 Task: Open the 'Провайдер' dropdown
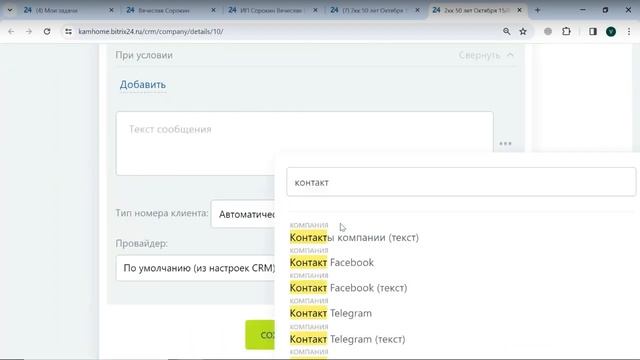click(196, 268)
